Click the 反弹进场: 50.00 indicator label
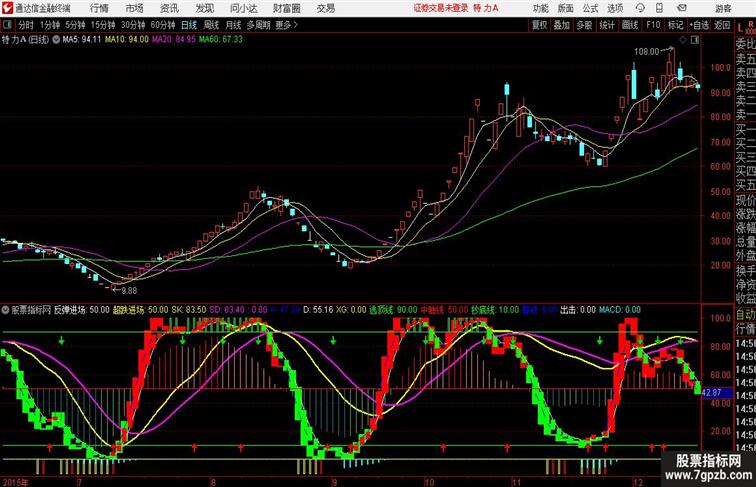 pos(81,310)
